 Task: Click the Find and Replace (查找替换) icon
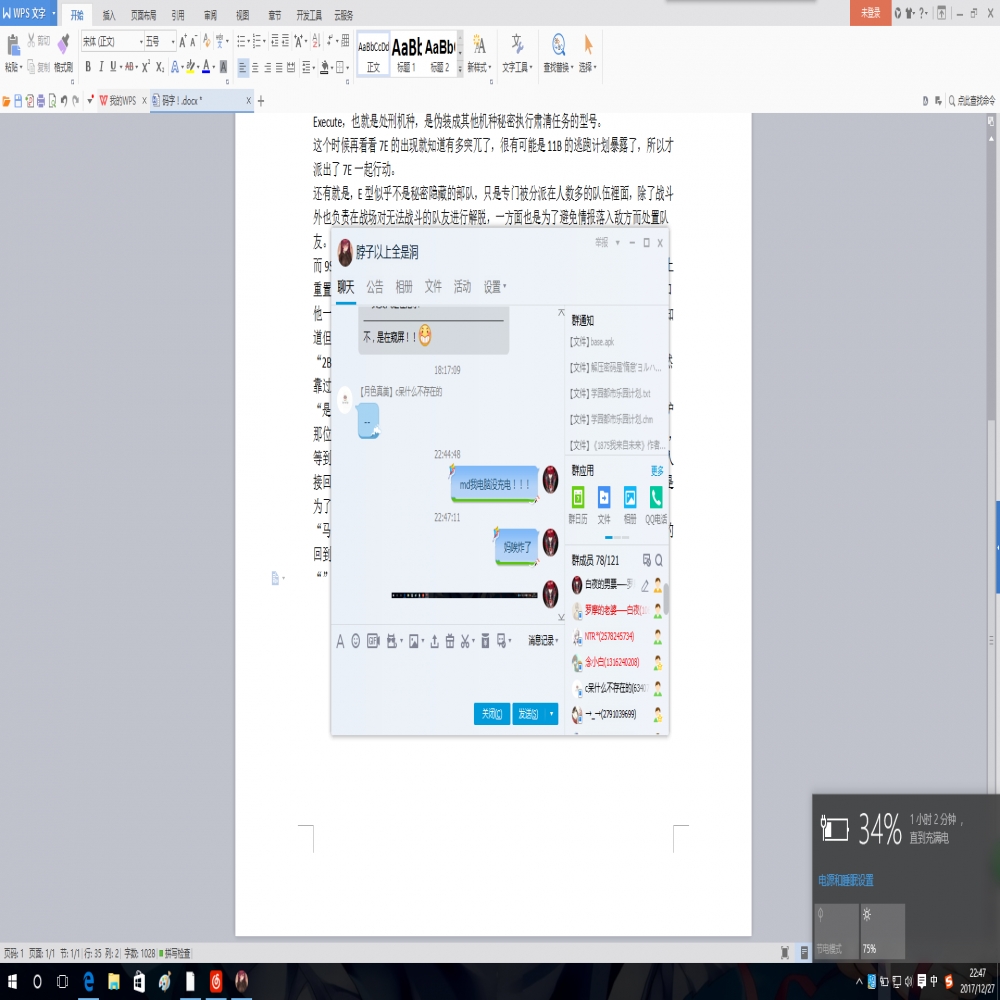click(558, 50)
